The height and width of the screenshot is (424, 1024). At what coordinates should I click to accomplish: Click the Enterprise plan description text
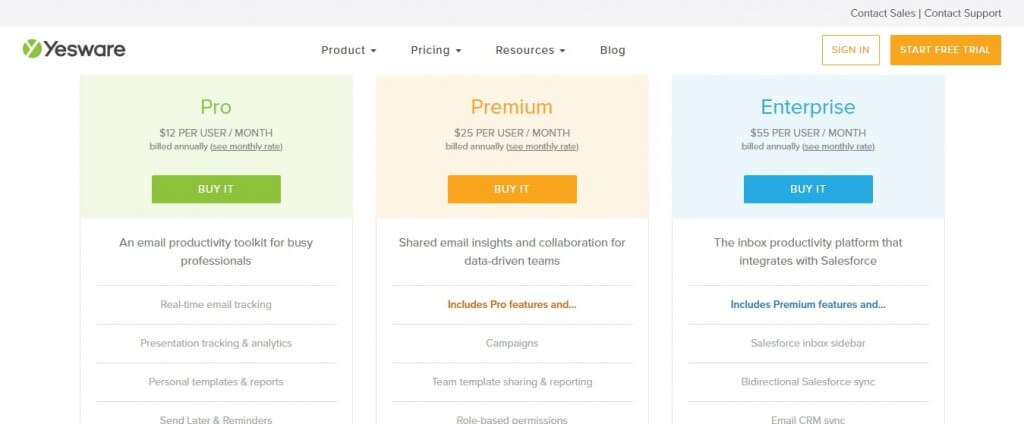point(808,252)
